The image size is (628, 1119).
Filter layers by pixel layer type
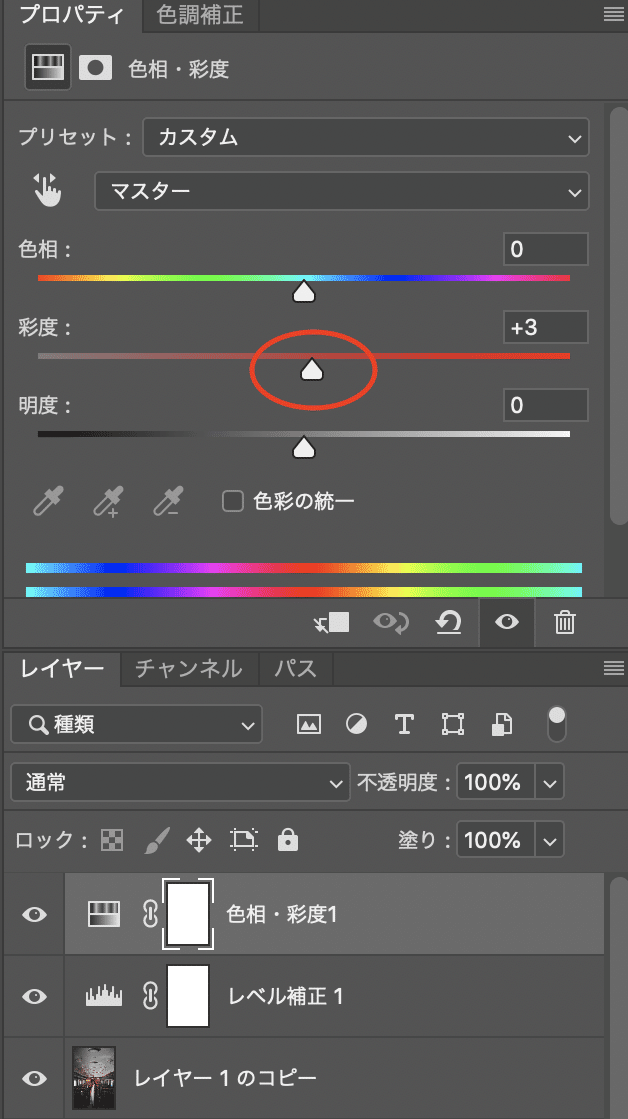coord(308,724)
